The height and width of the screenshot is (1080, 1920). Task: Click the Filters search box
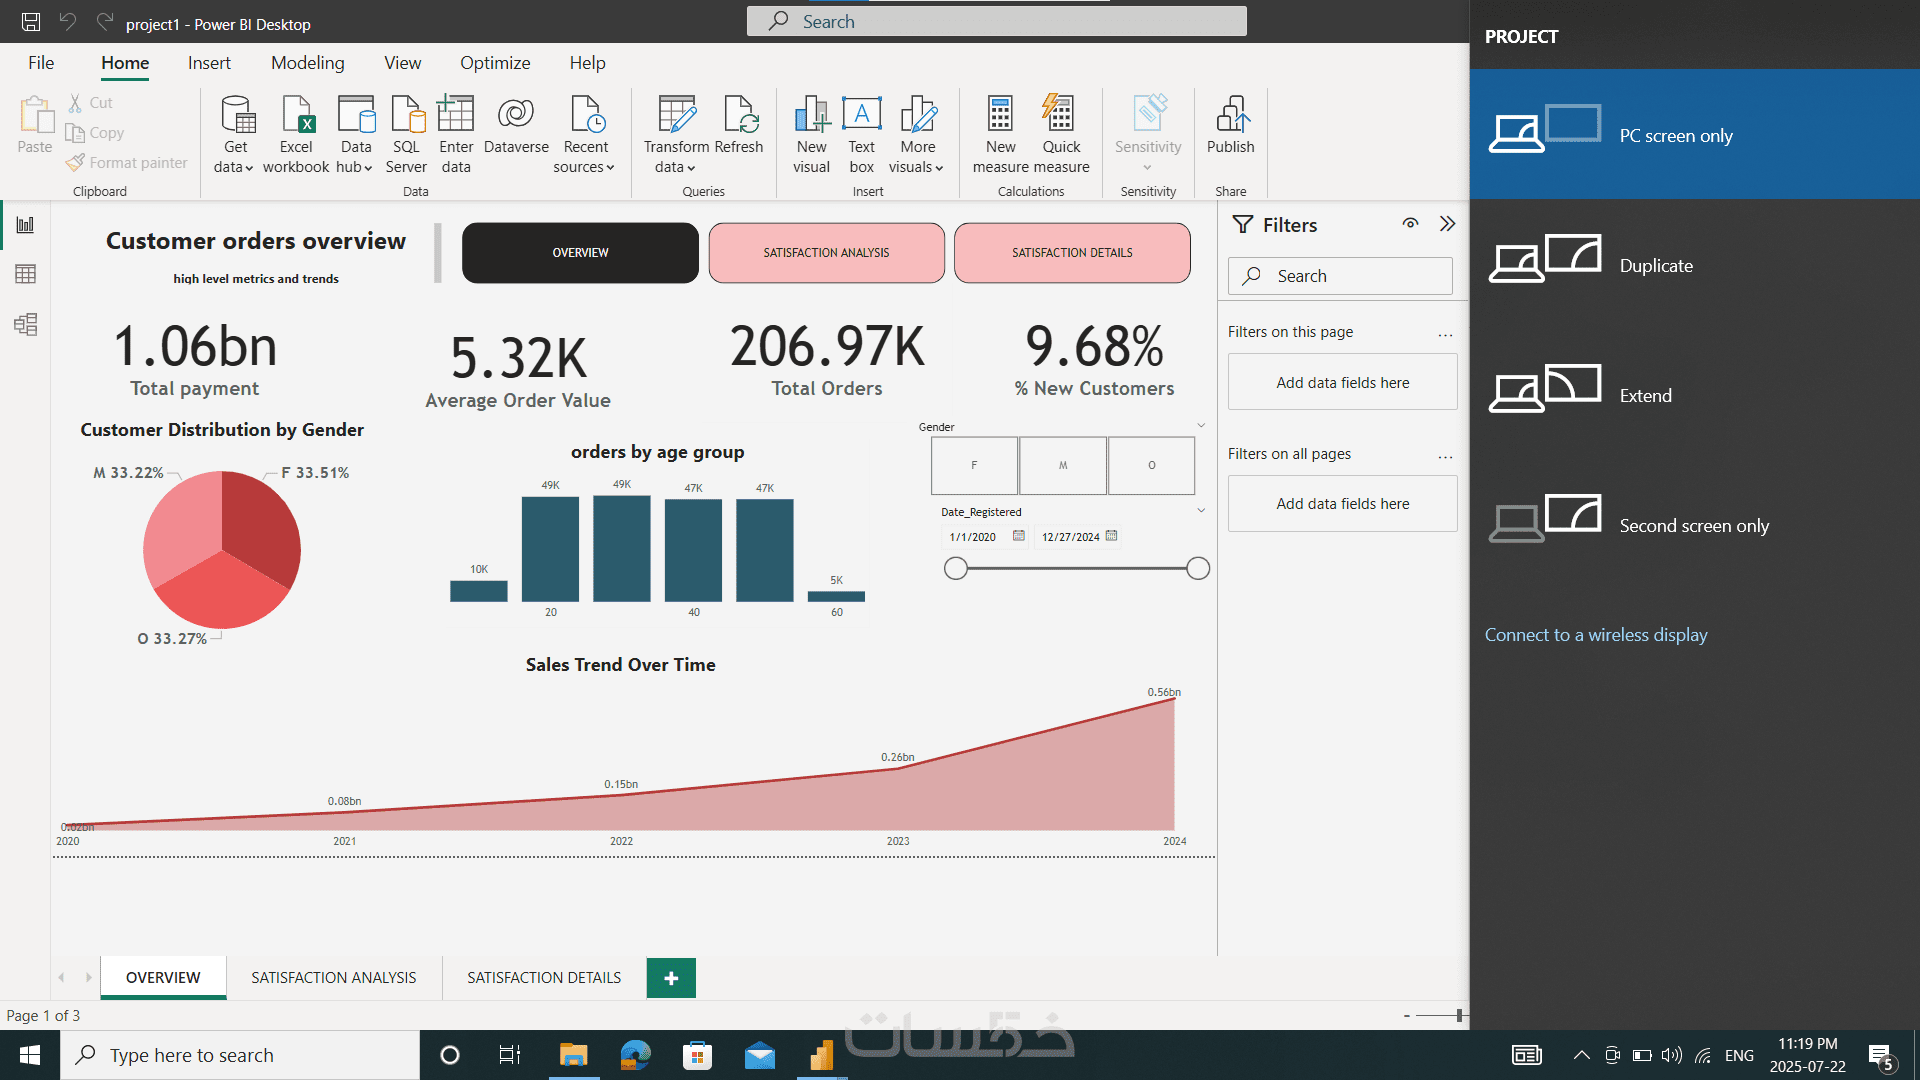(x=1340, y=276)
